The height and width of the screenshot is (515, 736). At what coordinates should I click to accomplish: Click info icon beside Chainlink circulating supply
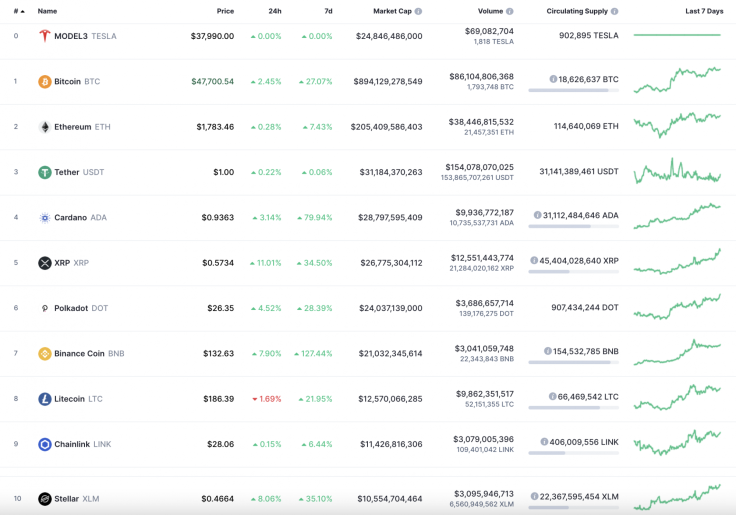coord(544,442)
